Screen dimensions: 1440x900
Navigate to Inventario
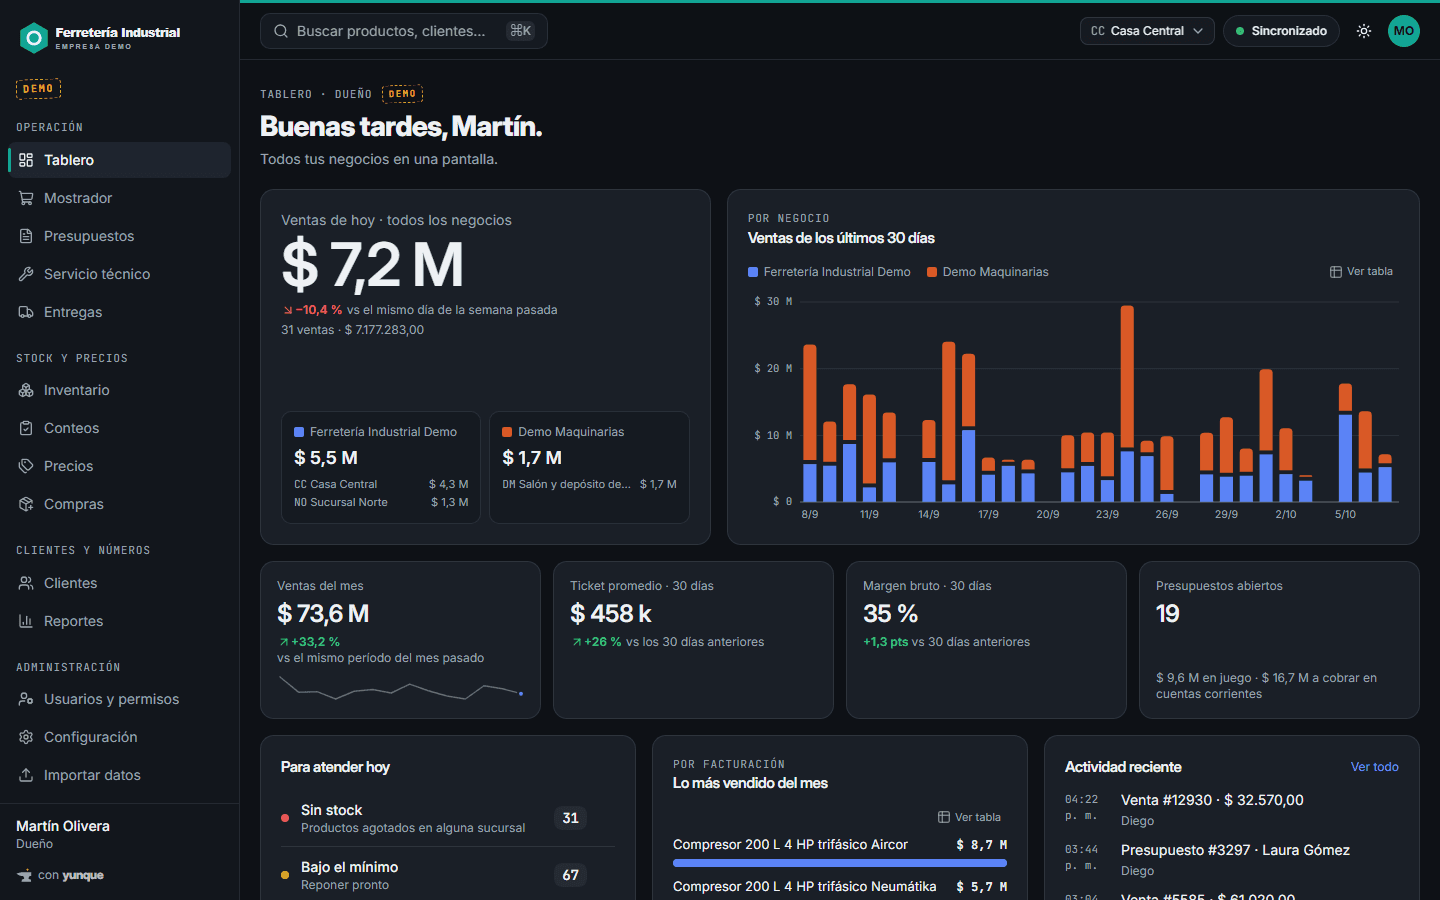[119, 390]
